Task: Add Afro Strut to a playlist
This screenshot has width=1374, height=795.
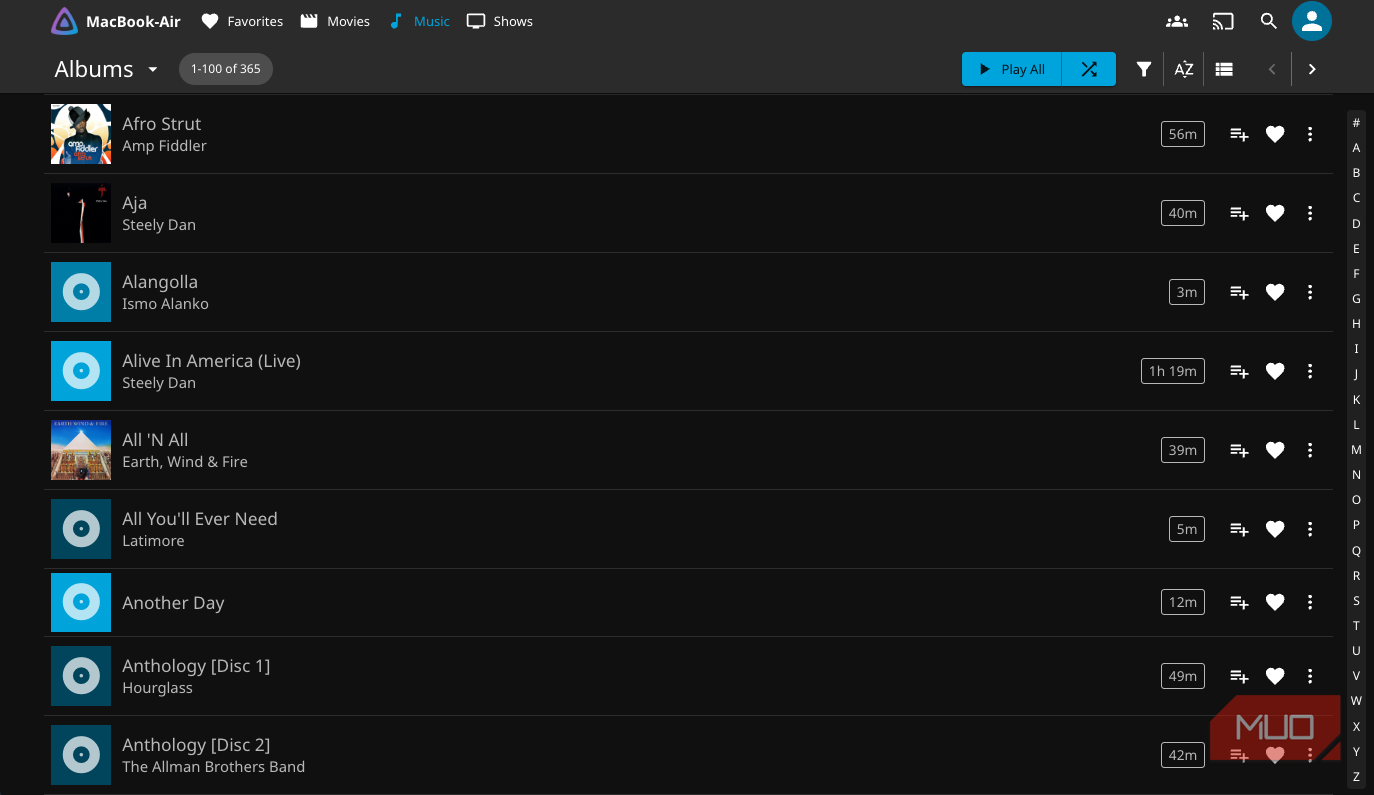Action: click(x=1239, y=134)
